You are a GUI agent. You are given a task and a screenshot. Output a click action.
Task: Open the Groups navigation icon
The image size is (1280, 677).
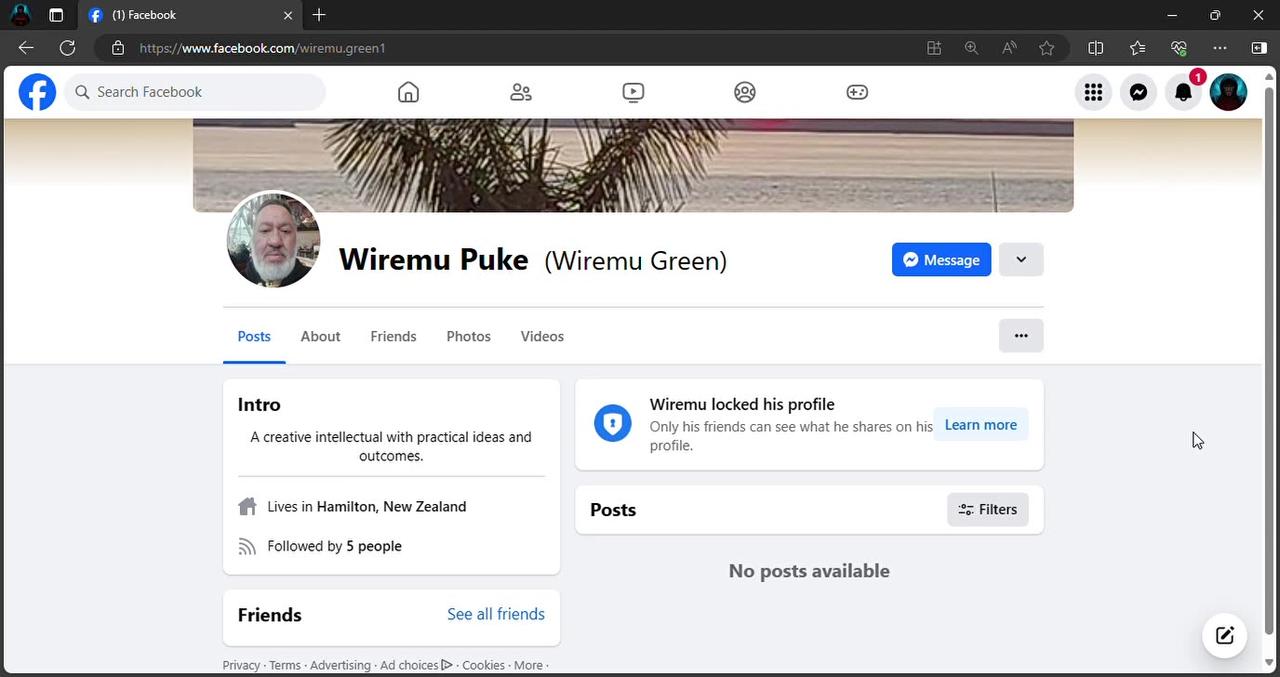pyautogui.click(x=744, y=91)
